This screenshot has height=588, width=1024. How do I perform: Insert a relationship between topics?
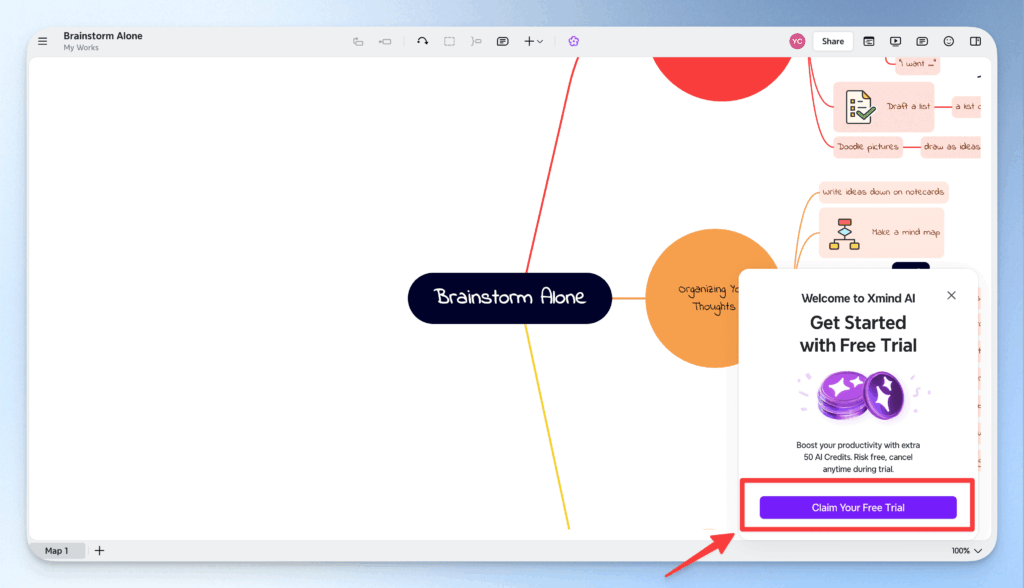pyautogui.click(x=475, y=41)
